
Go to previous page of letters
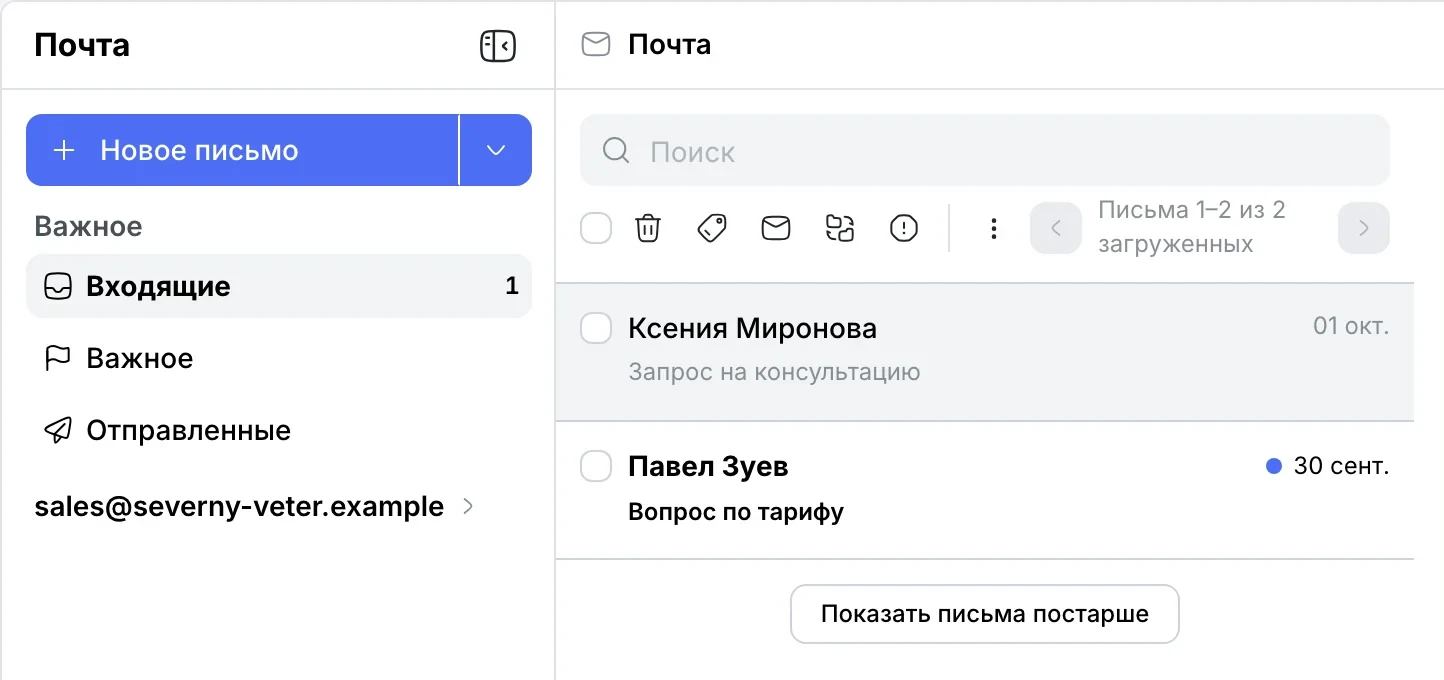point(1056,229)
